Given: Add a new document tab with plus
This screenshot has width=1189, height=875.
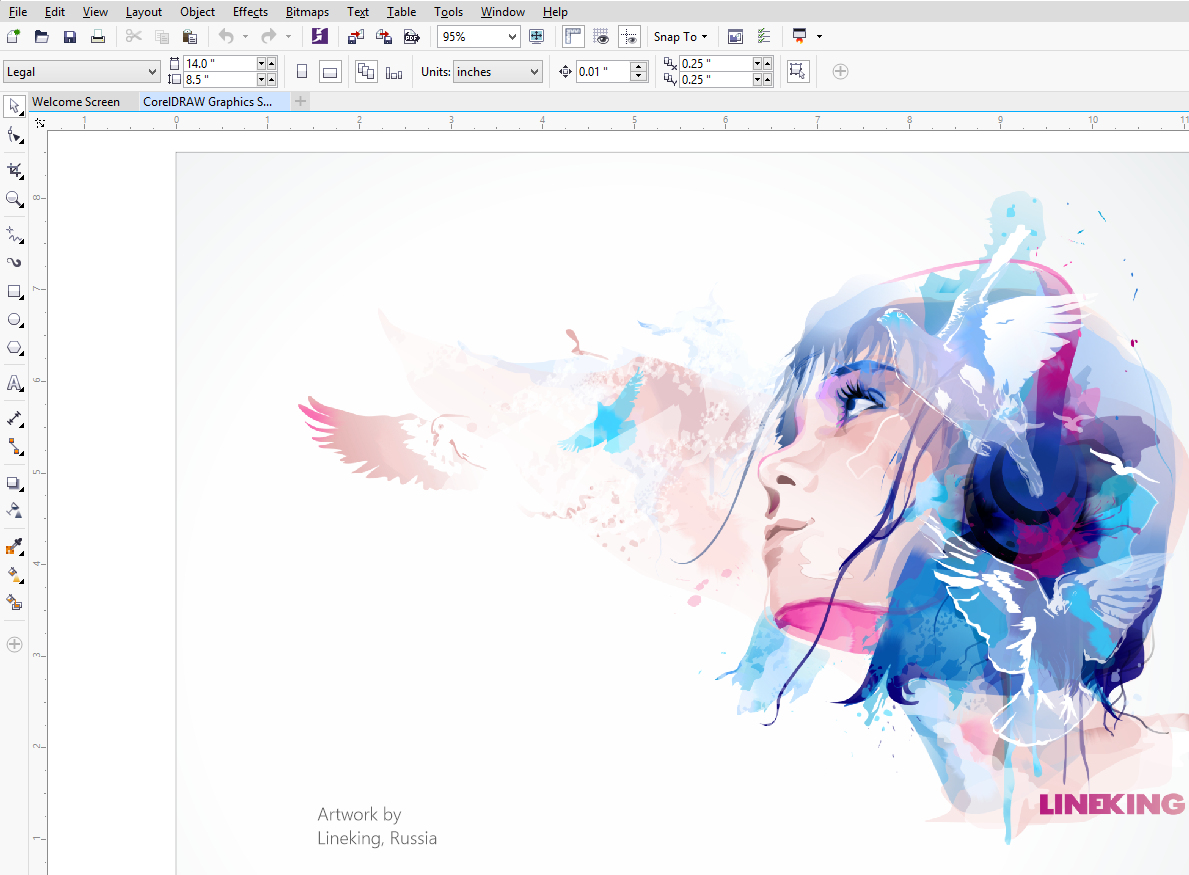Looking at the screenshot, I should point(300,101).
